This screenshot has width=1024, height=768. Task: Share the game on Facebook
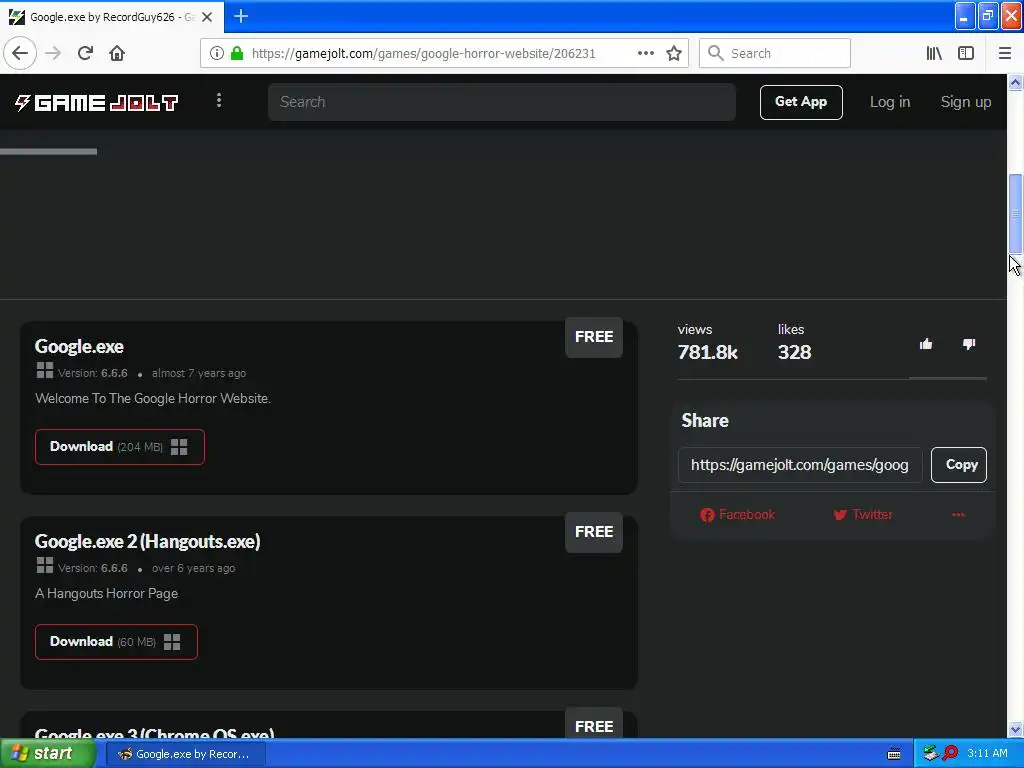[x=737, y=515]
